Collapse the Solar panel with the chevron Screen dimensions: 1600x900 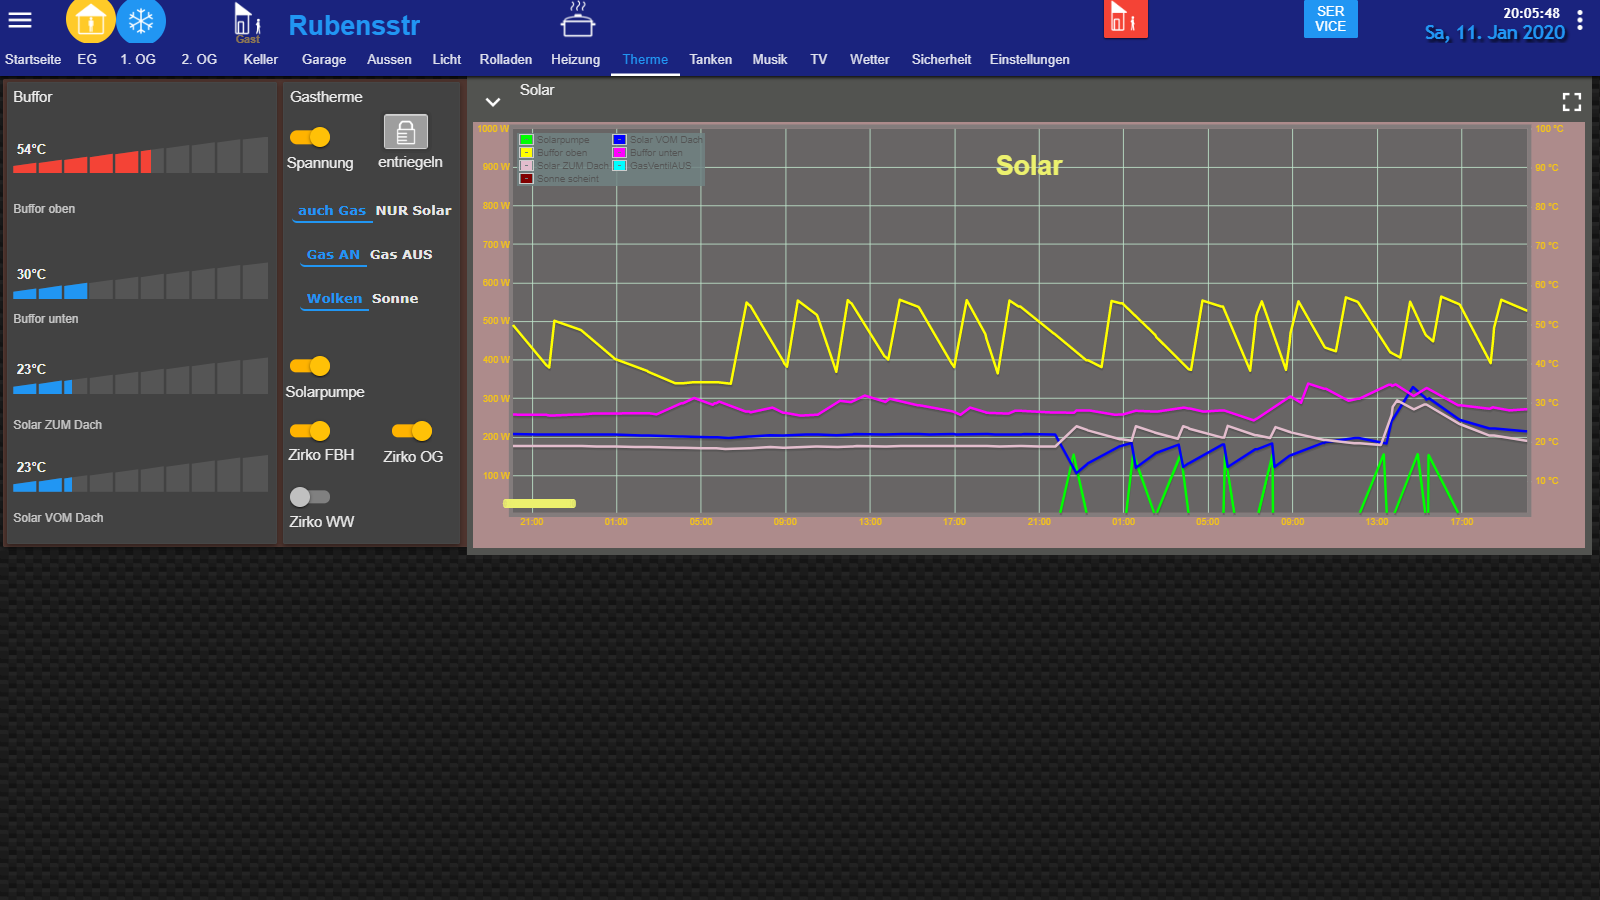coord(493,102)
